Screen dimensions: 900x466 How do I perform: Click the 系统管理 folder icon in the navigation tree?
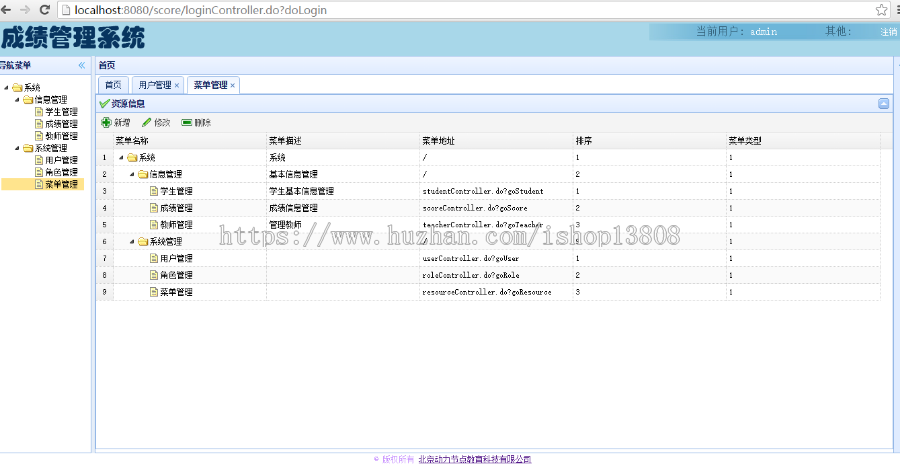[28, 148]
